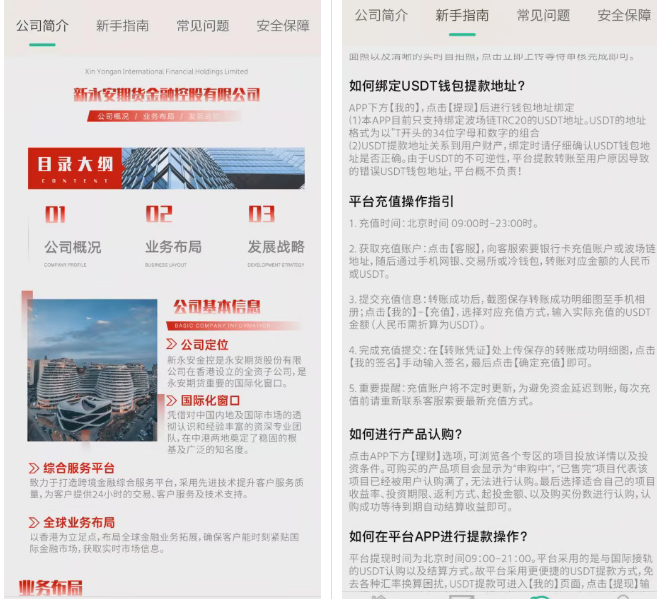Select the active 新手指南 tab in right screen

pos(462,15)
